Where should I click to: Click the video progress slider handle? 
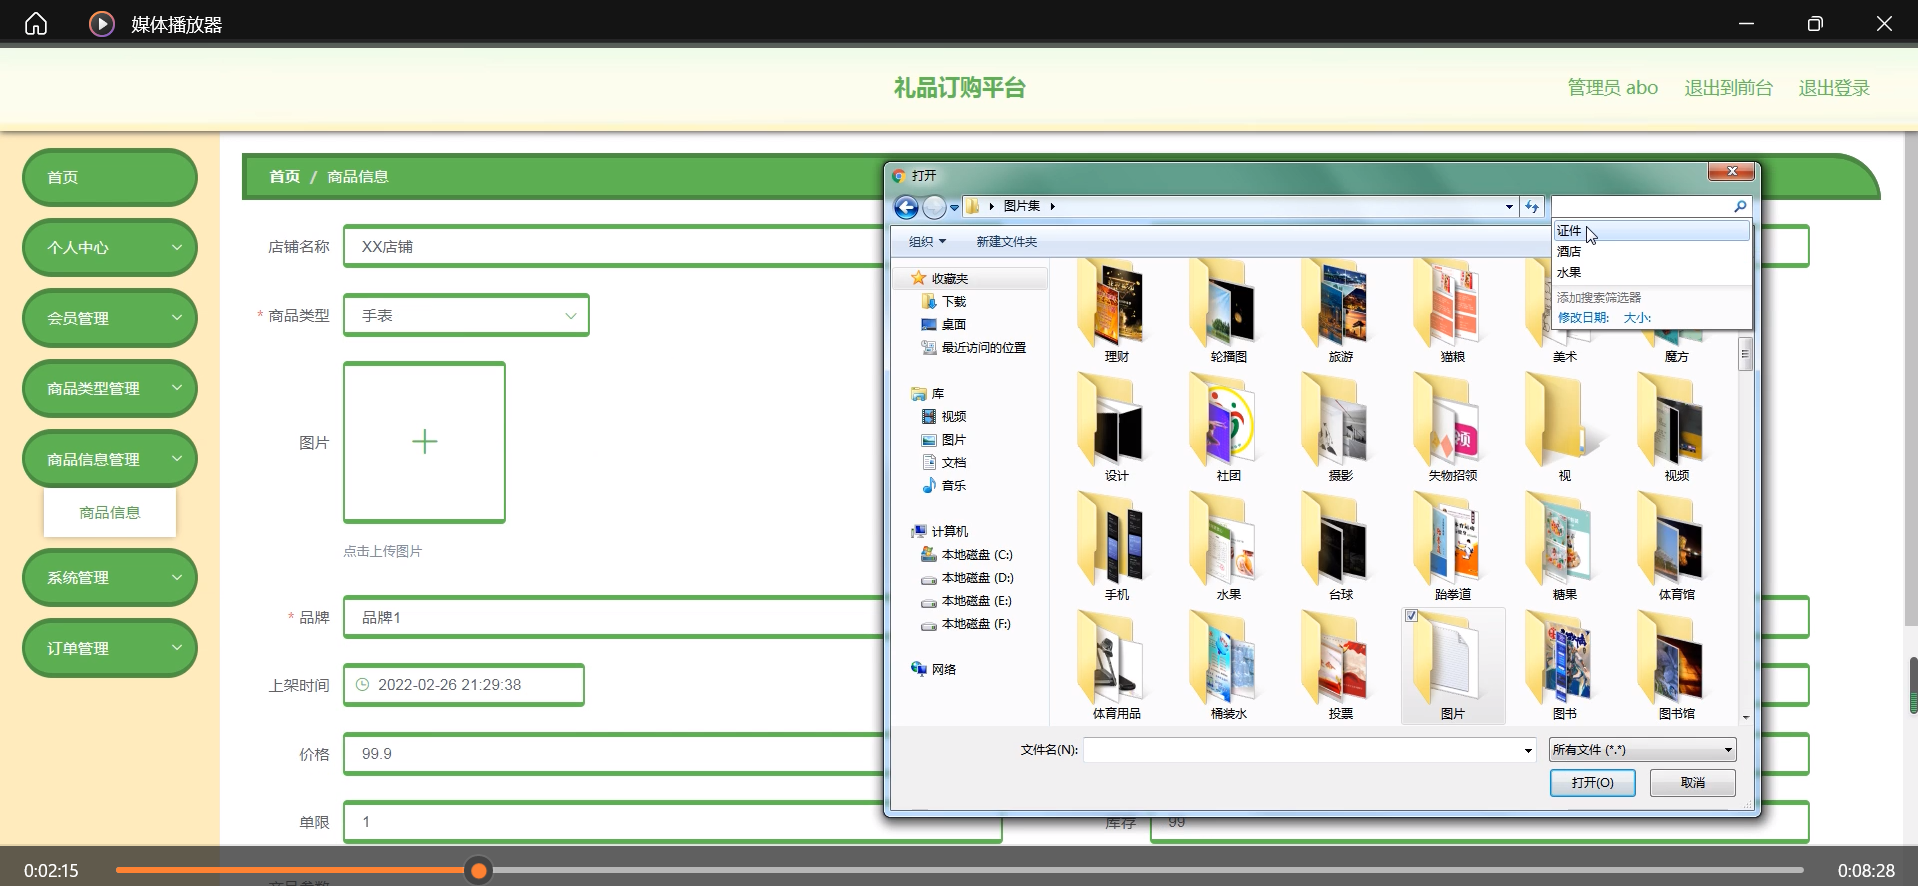point(479,871)
